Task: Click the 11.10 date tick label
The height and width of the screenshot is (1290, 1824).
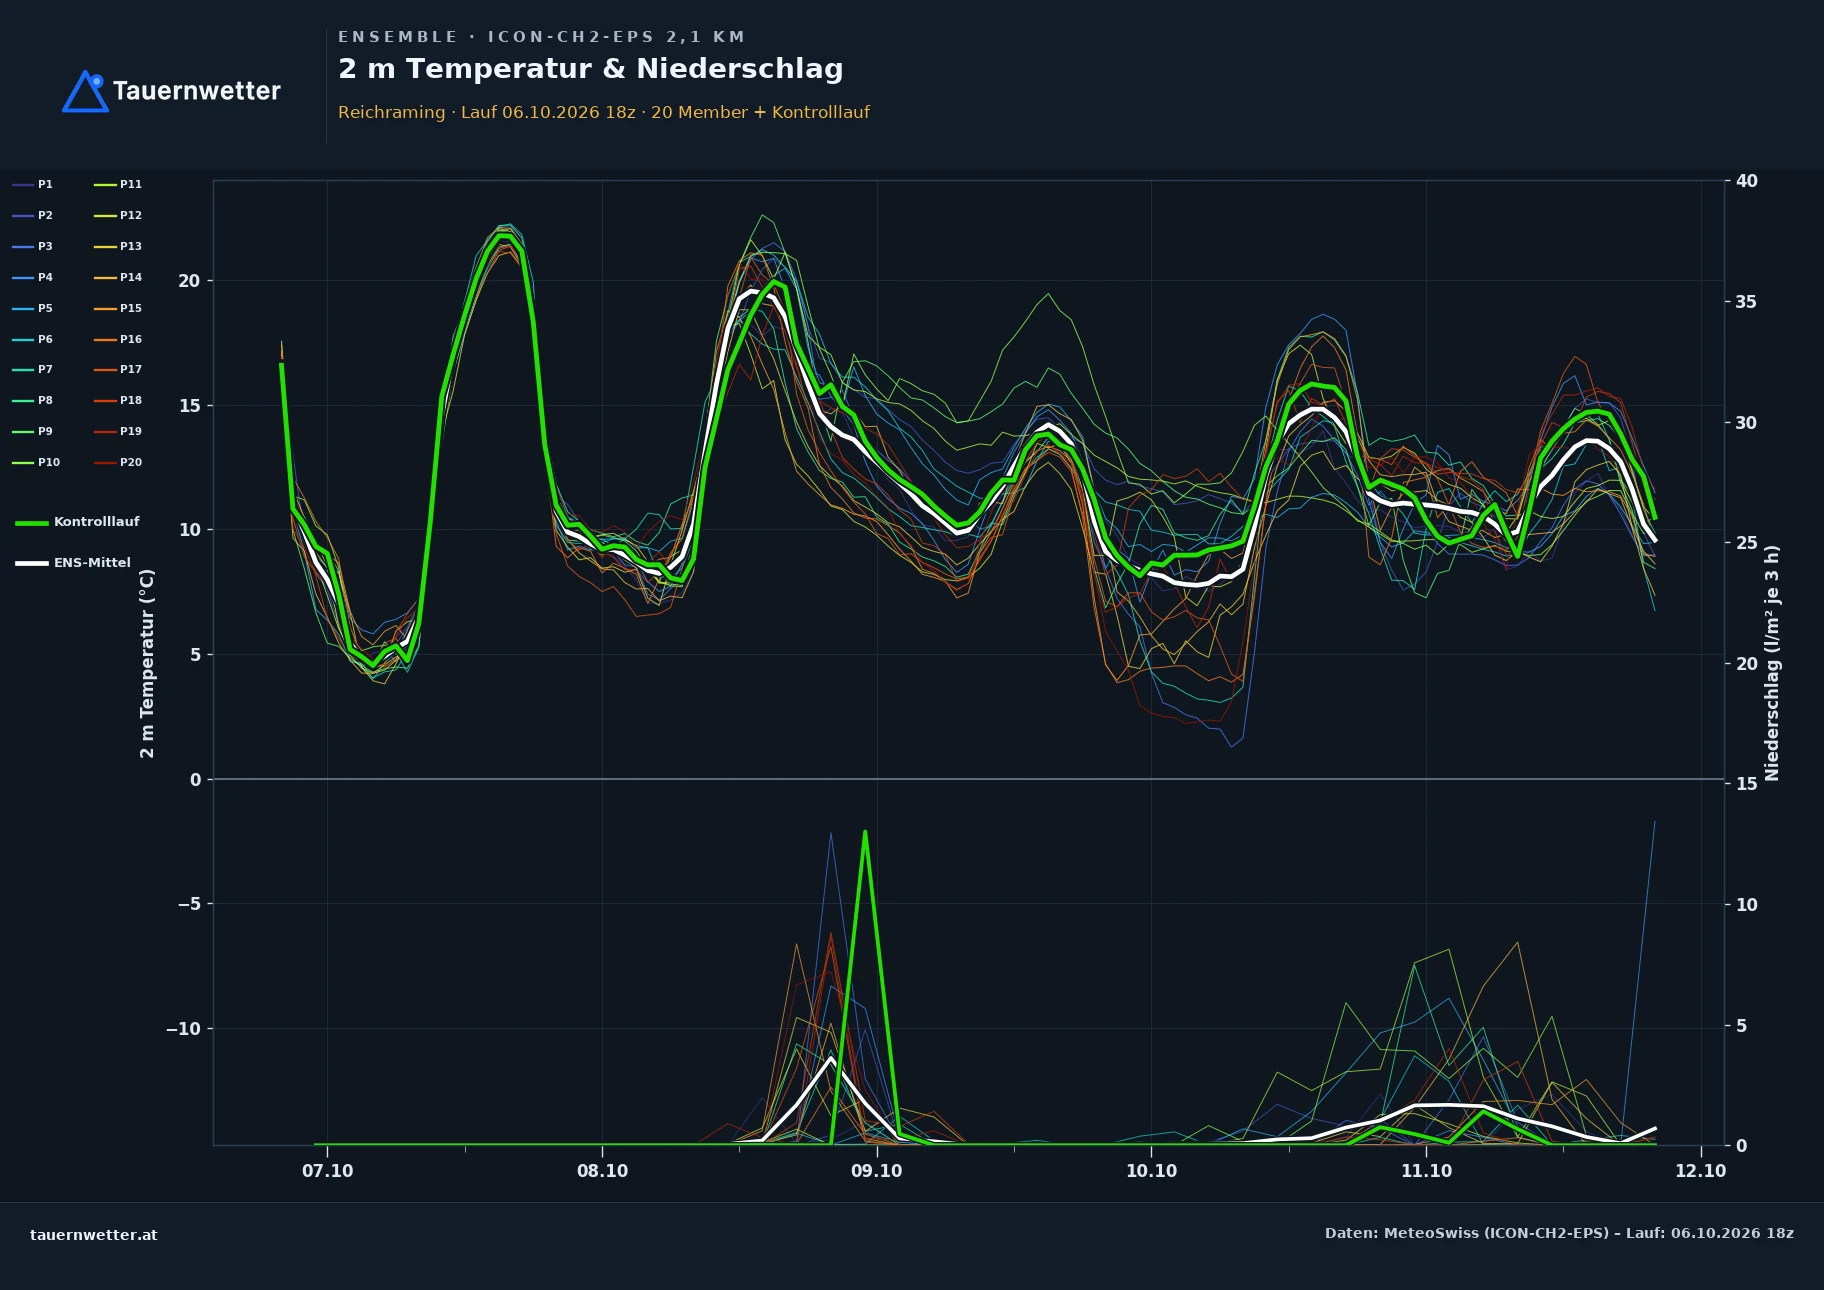Action: point(1426,1171)
